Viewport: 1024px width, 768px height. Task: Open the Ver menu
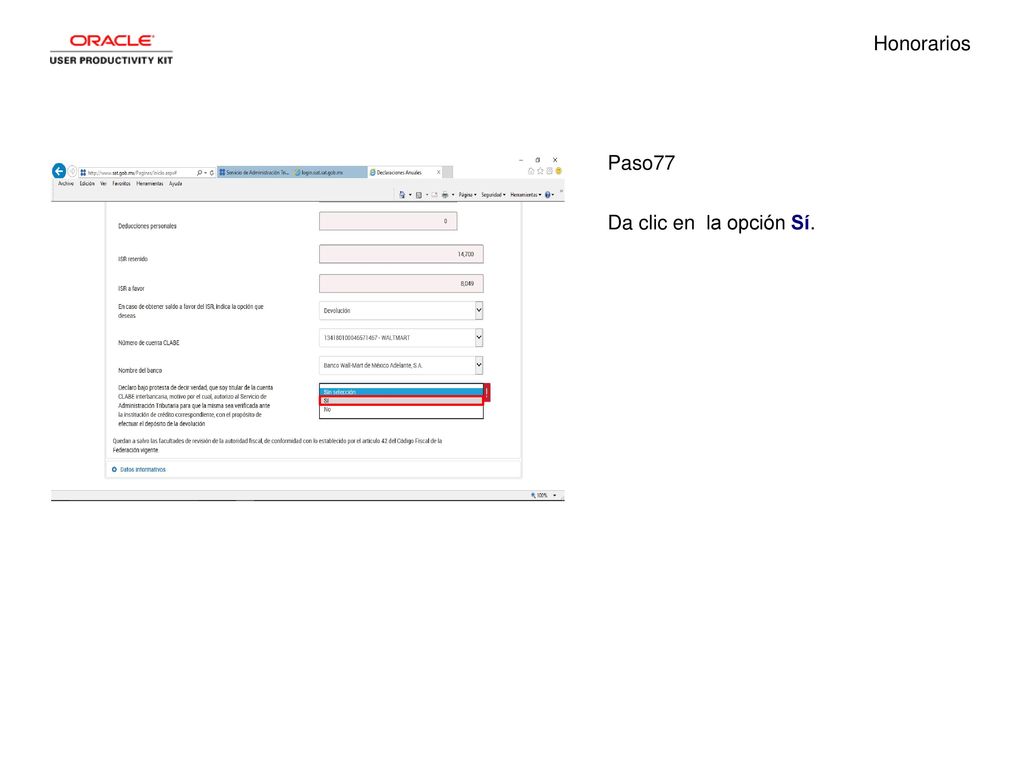[x=103, y=184]
